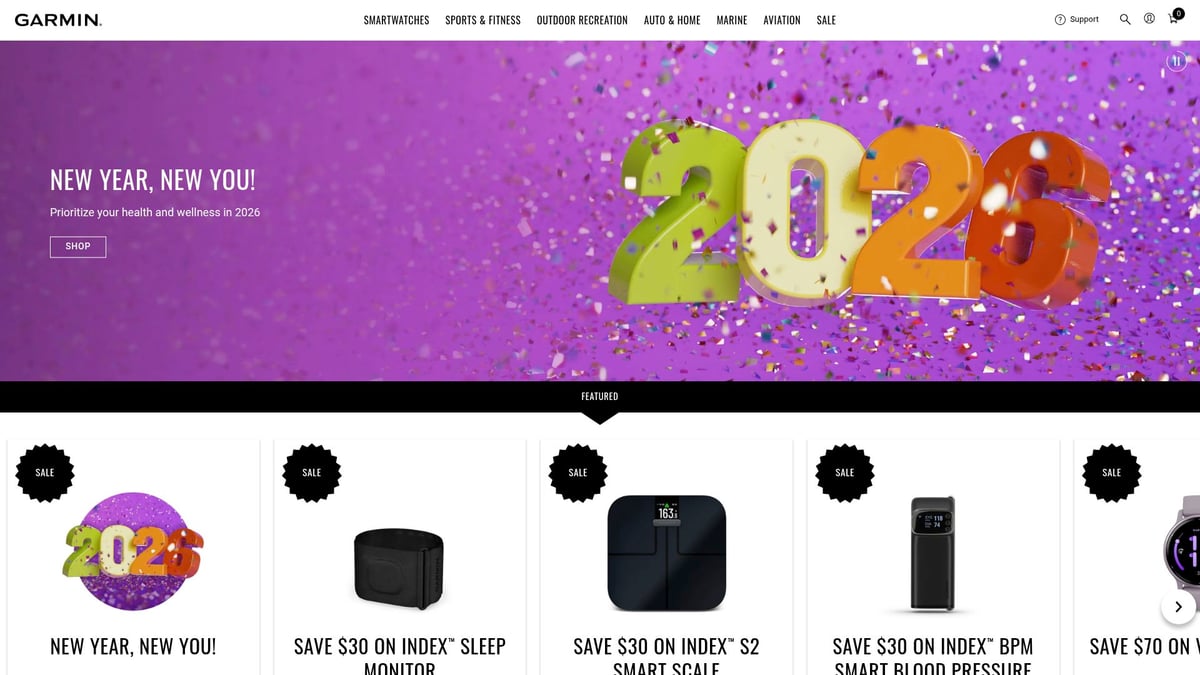This screenshot has width=1200, height=675.
Task: Click the Sale badge on S2 Smart Scale card
Action: point(578,472)
